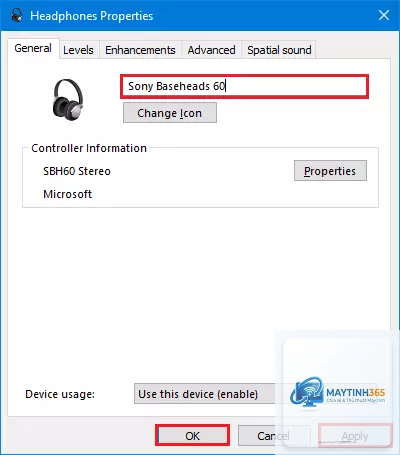Click the Cancel button
The height and width of the screenshot is (455, 400).
tap(274, 436)
